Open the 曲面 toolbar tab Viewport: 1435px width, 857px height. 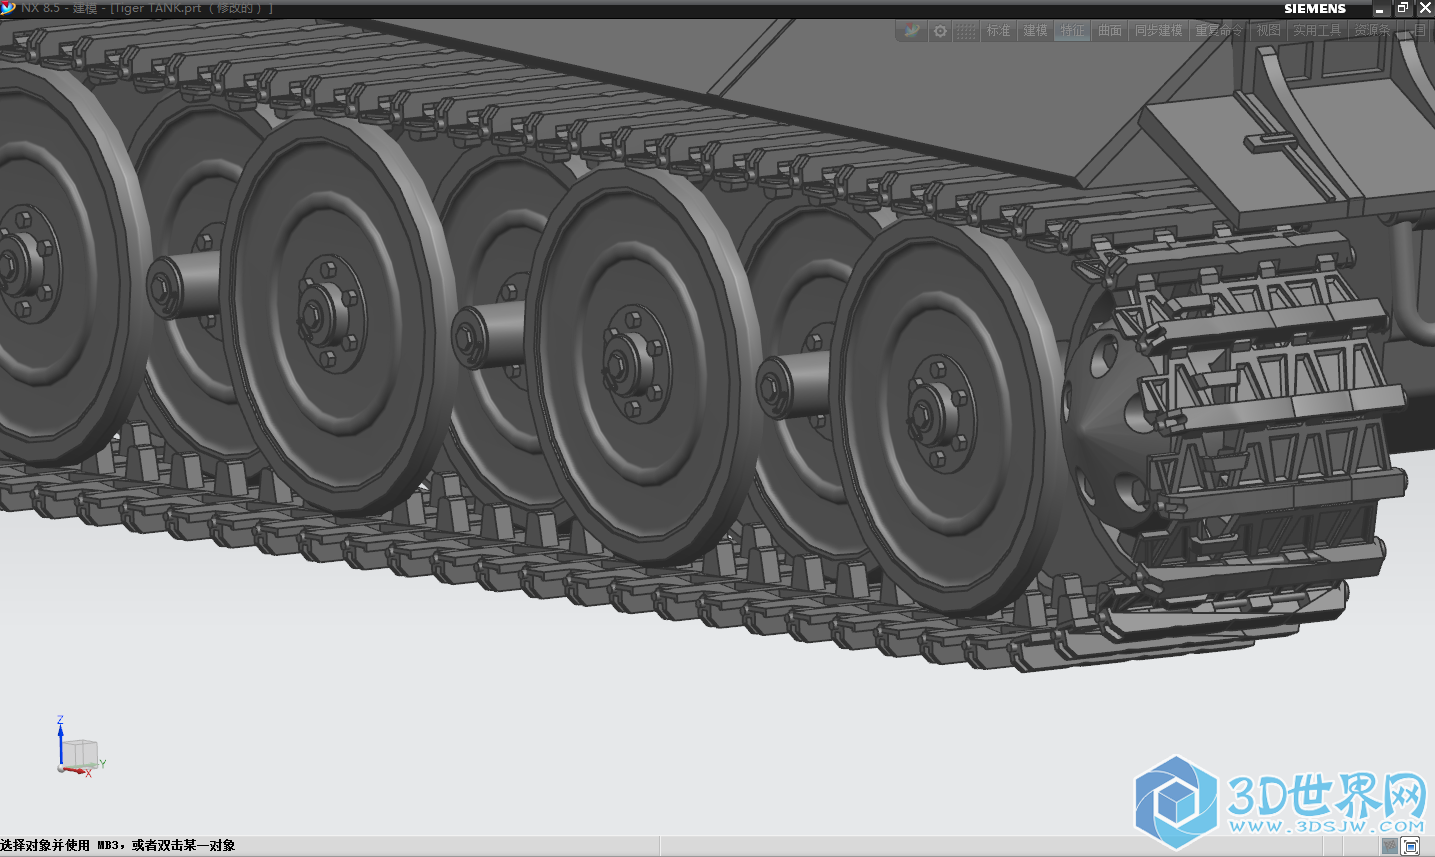tap(1110, 31)
